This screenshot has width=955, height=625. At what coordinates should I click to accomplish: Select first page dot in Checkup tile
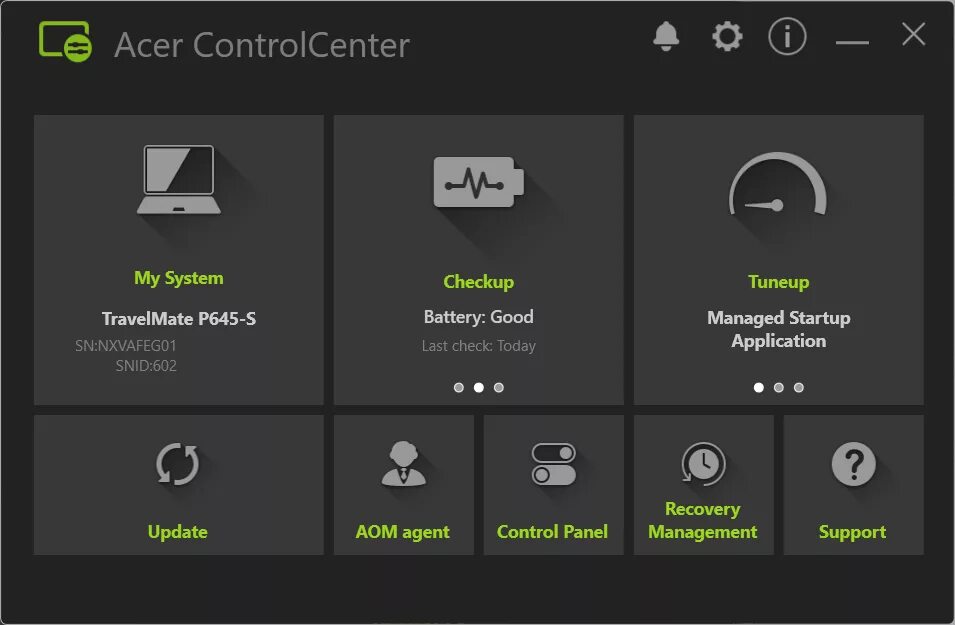tap(459, 387)
